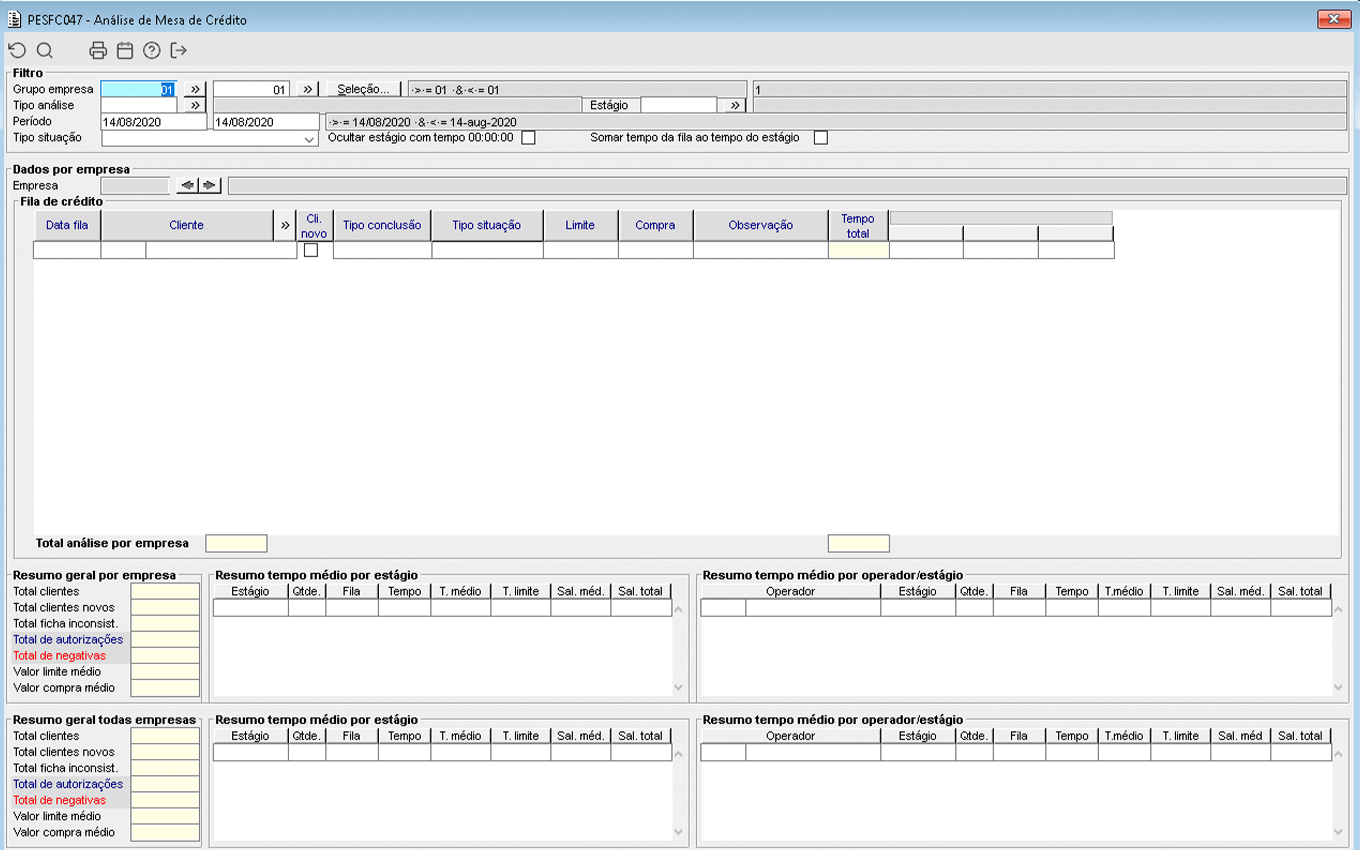Click the Data fila column header
1360x850 pixels.
(x=67, y=225)
